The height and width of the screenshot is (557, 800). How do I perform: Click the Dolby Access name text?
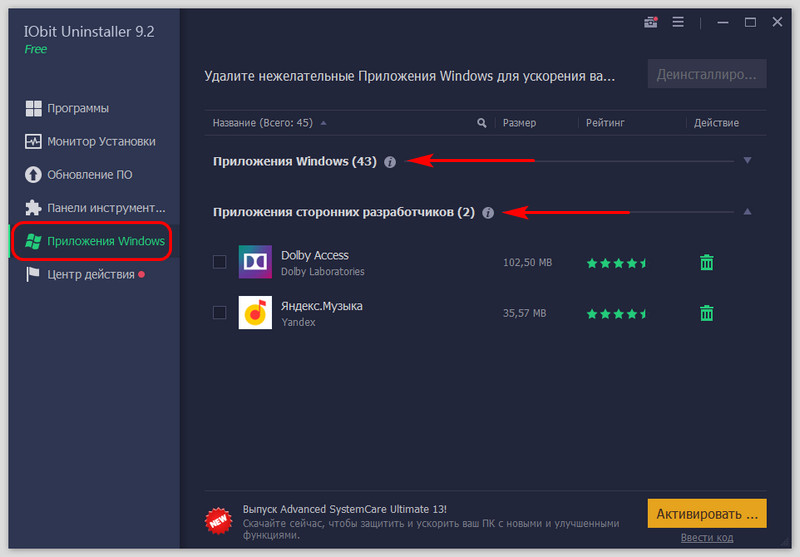tap(315, 255)
